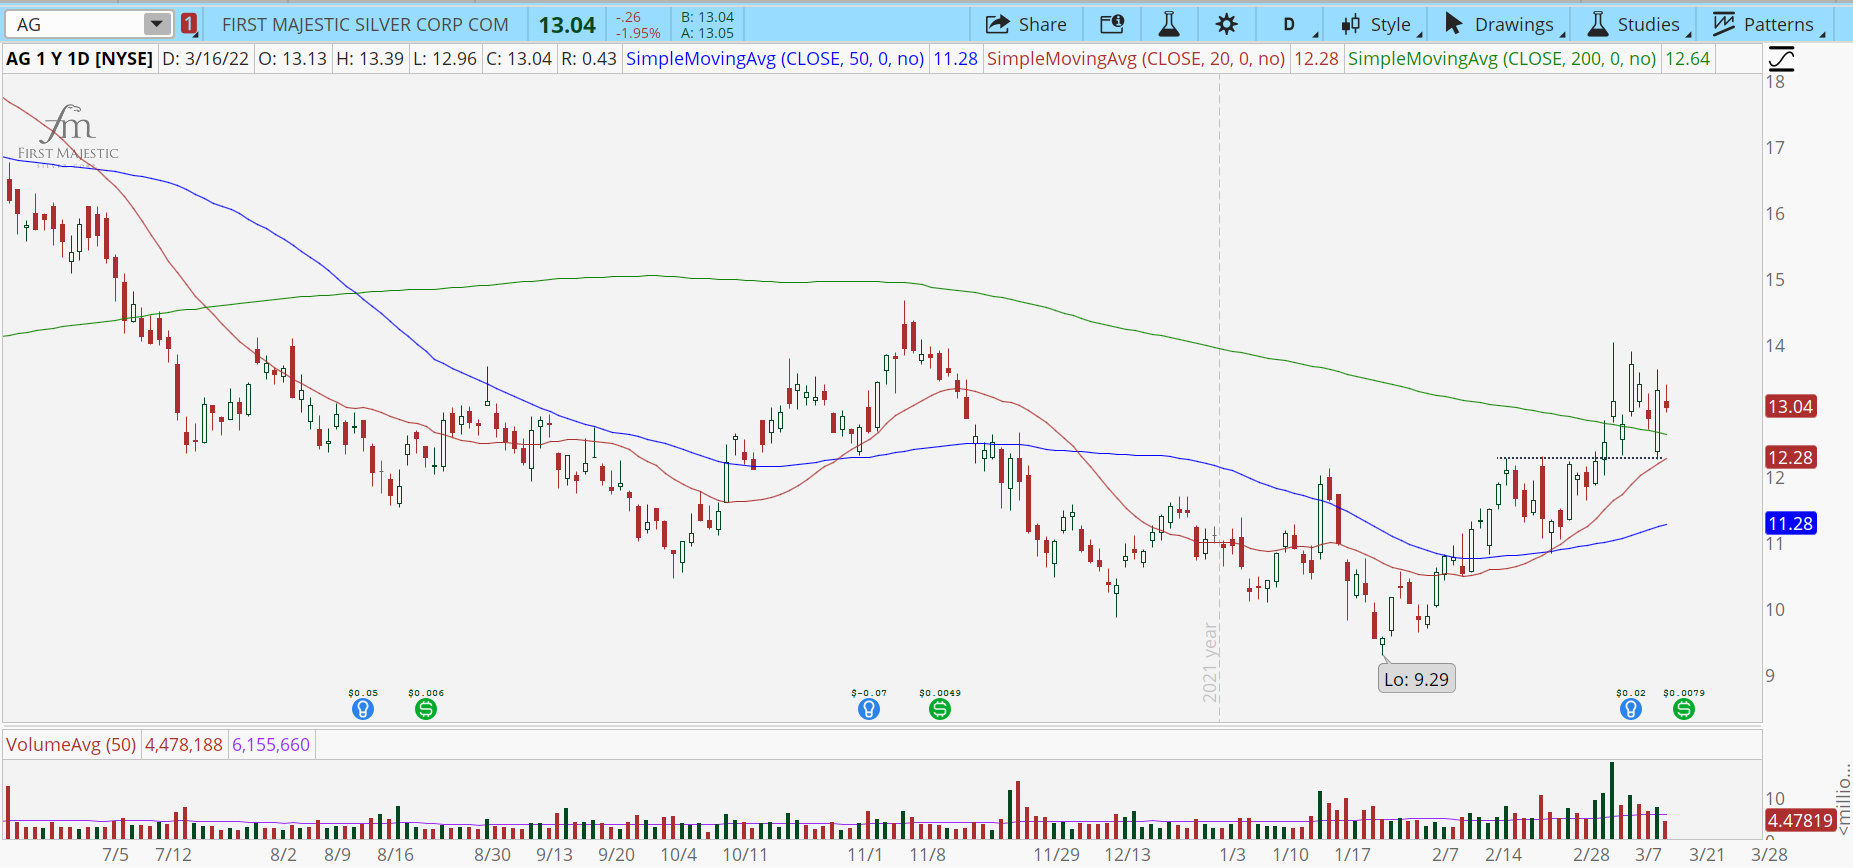Click the bid quote B: 13.04
Screen dimensions: 1853x868
[x=707, y=17]
